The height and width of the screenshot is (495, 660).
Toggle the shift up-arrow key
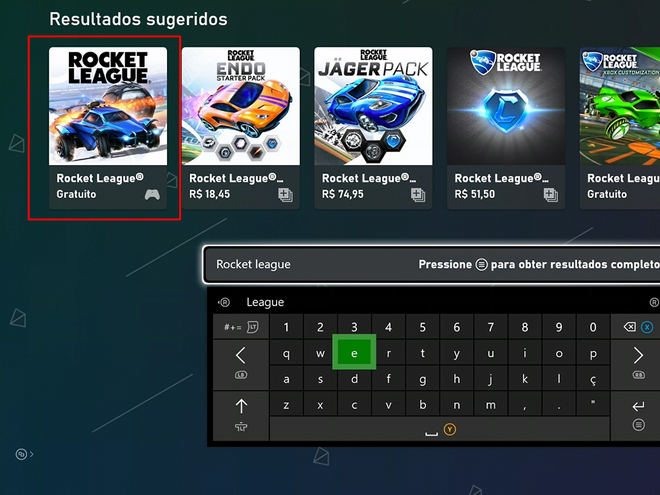tap(241, 406)
